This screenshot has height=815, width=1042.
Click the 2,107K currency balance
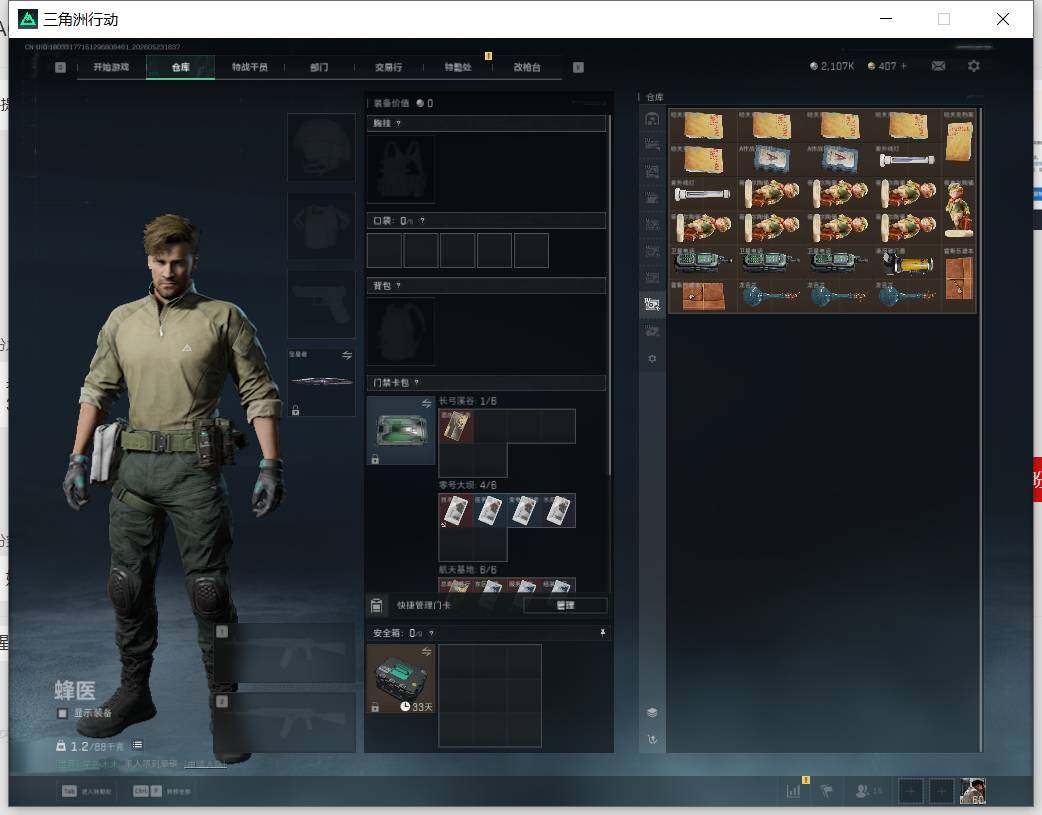coord(832,66)
